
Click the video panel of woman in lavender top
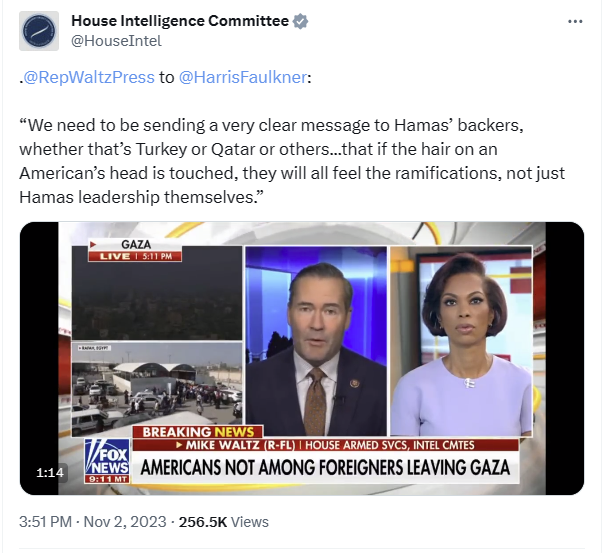point(461,341)
